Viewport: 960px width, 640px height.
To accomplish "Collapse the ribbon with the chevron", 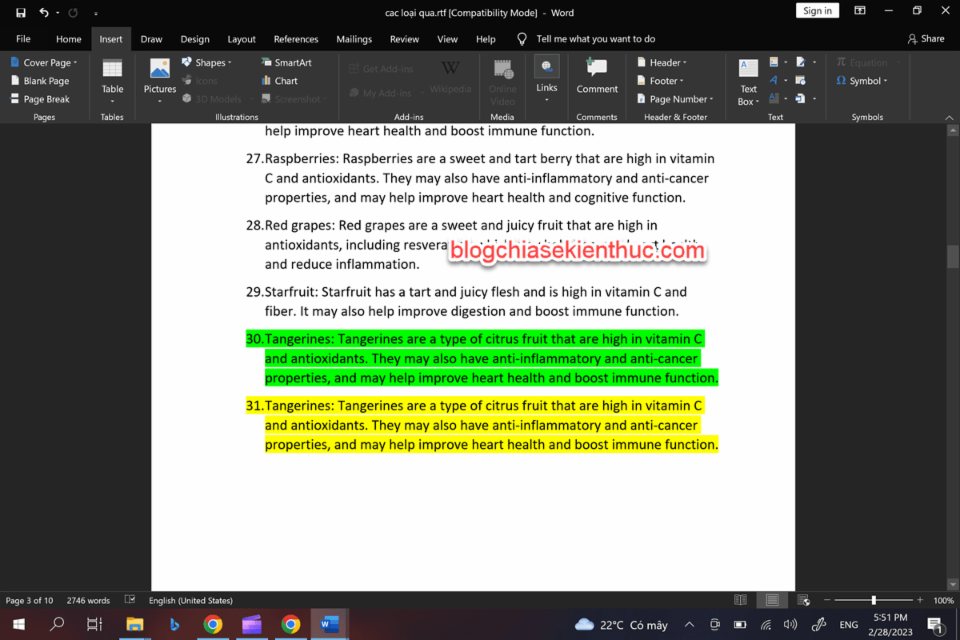I will (x=949, y=117).
